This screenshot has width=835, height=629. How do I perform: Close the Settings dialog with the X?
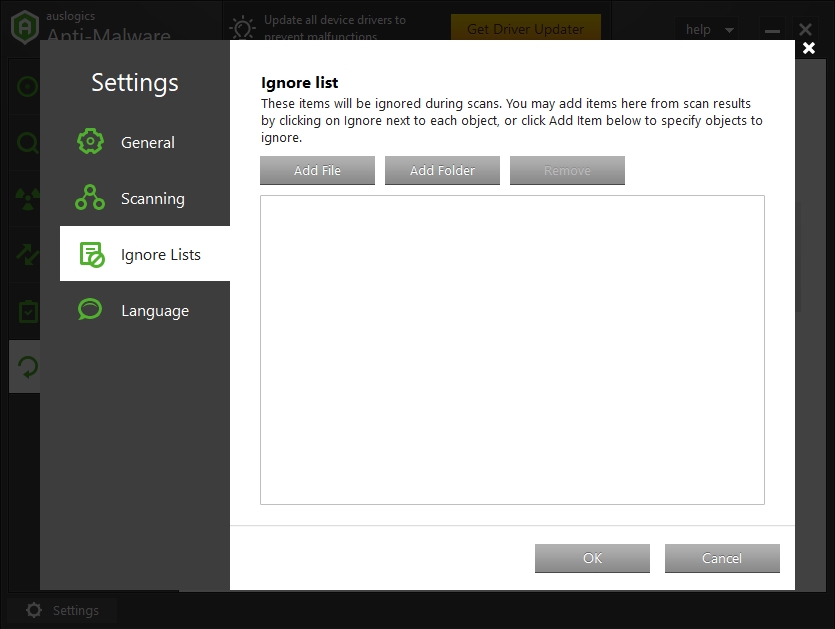[x=808, y=48]
